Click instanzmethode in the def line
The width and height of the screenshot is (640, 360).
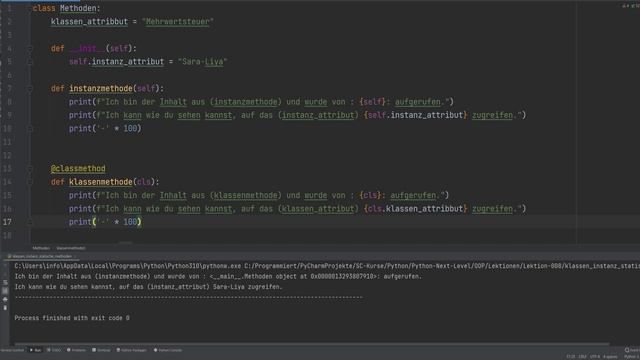click(x=101, y=89)
